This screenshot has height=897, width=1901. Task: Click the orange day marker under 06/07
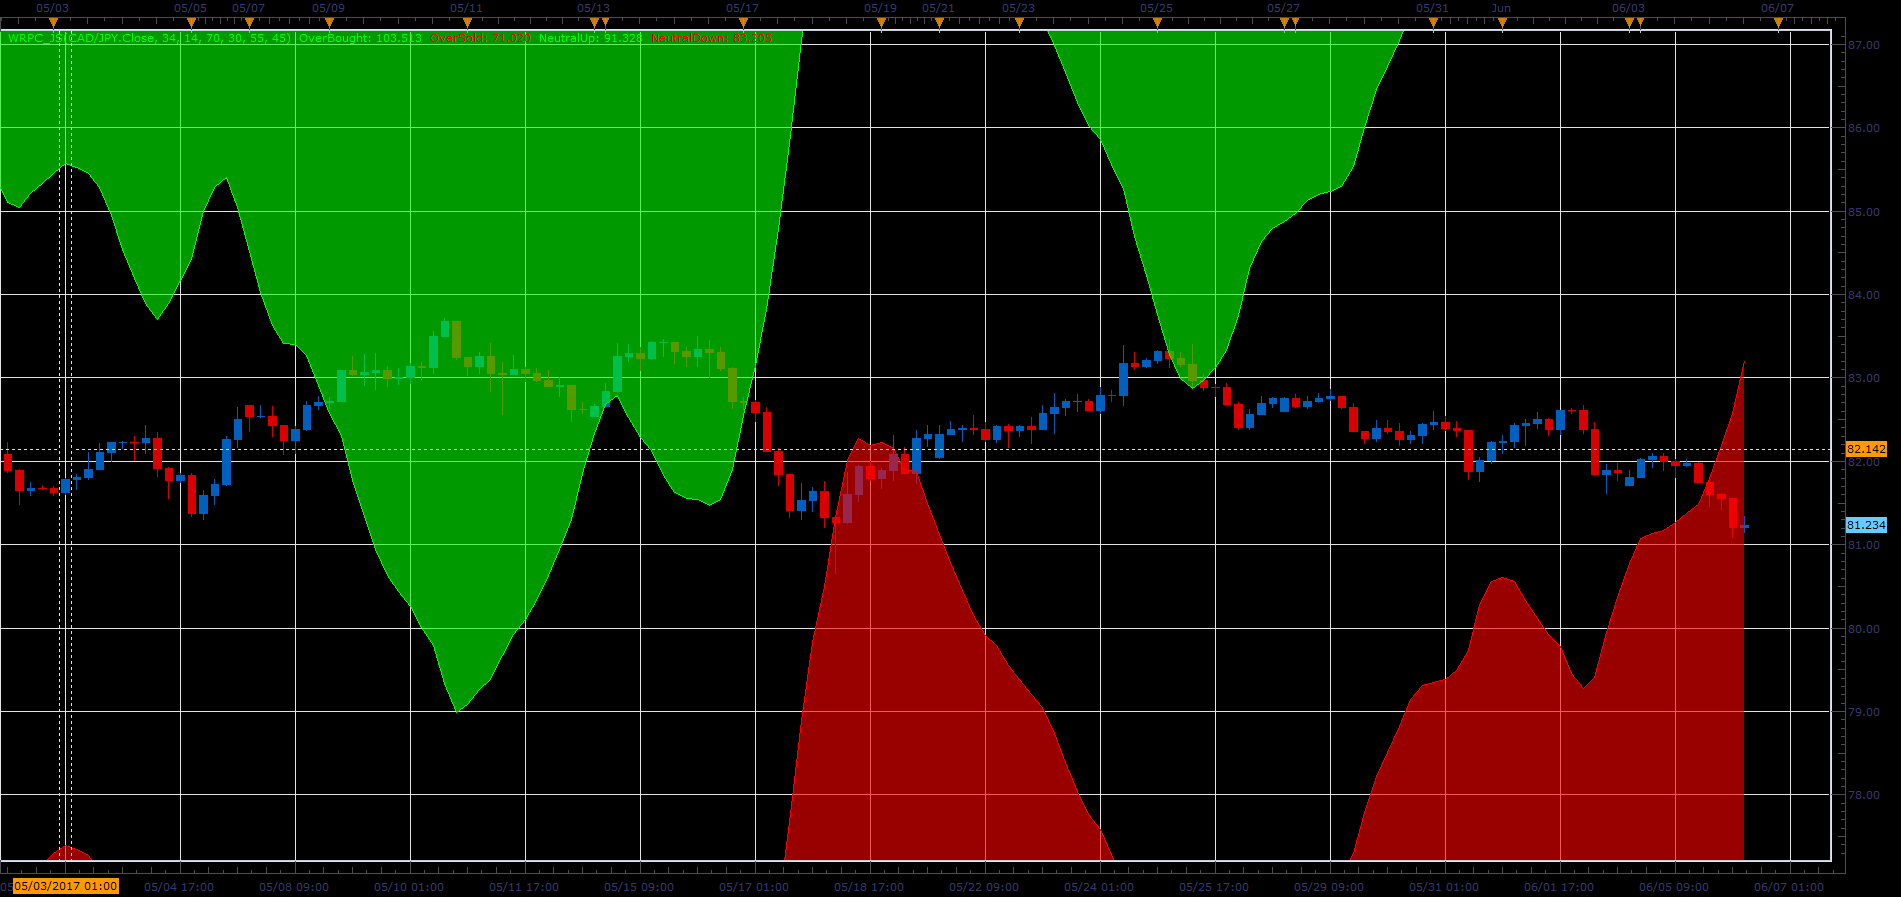coord(1778,22)
